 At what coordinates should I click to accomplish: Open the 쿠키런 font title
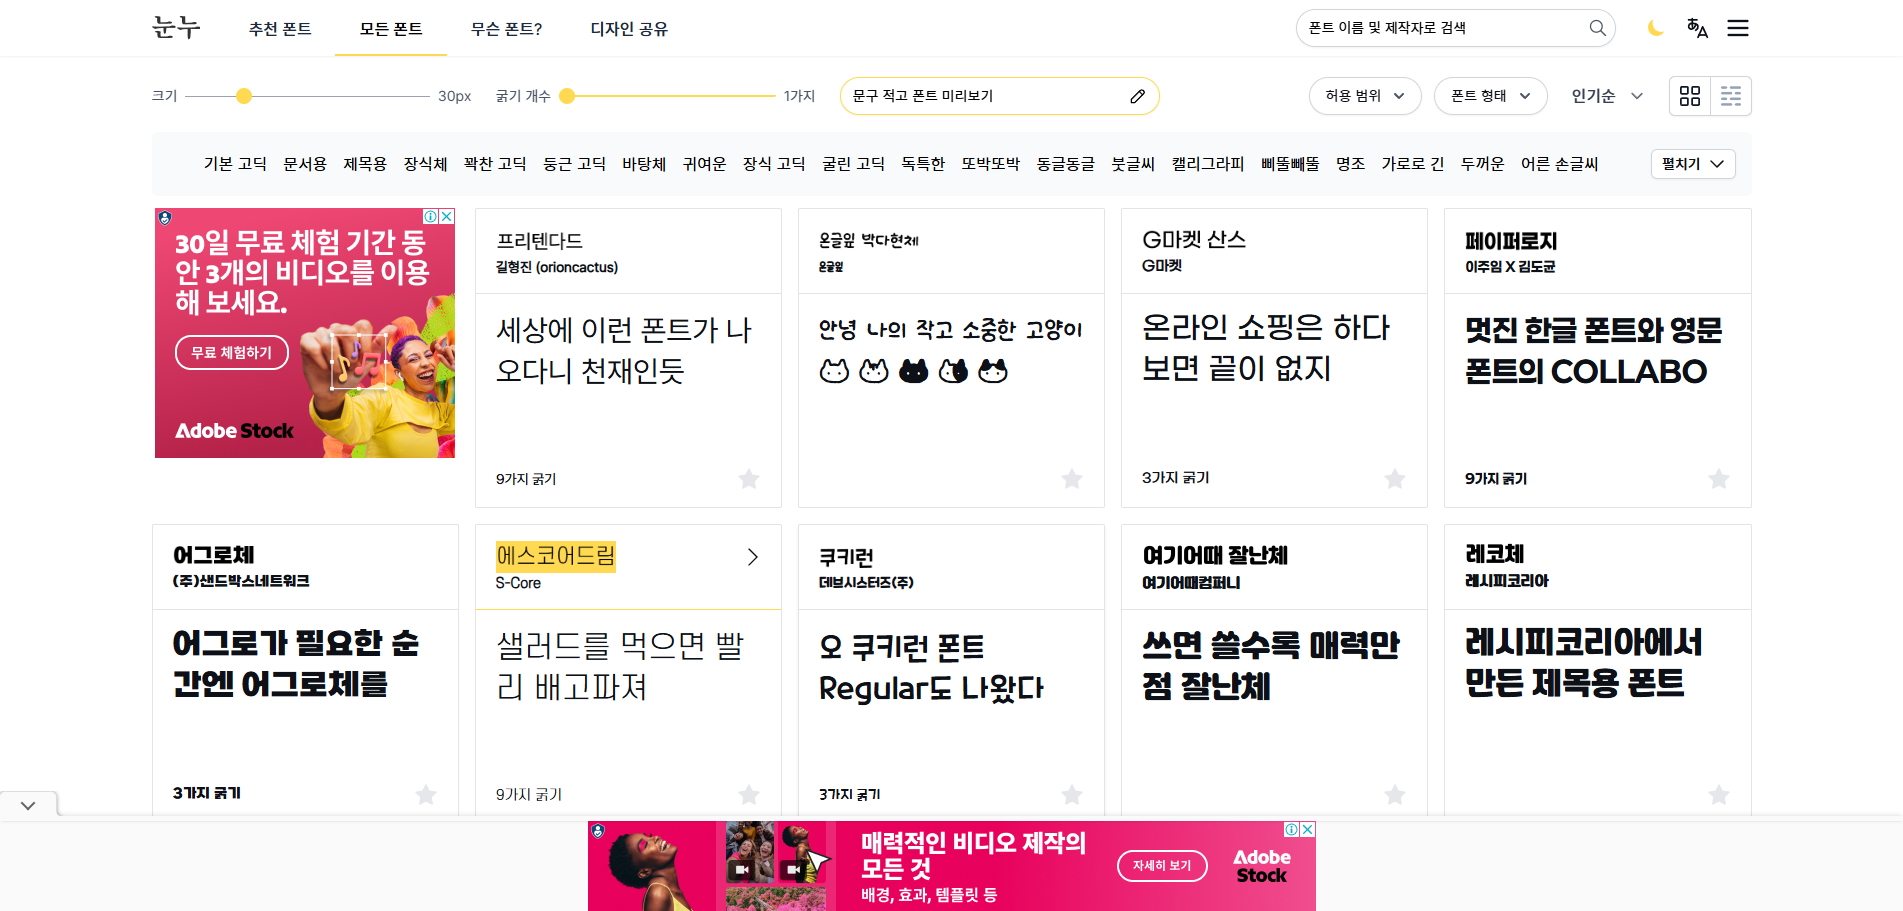coord(846,557)
